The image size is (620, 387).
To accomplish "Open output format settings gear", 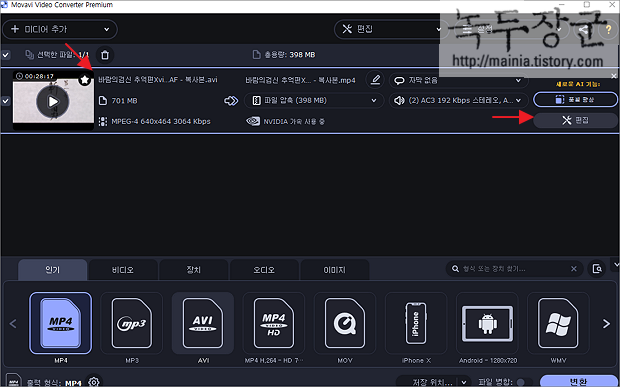I will click(x=94, y=382).
